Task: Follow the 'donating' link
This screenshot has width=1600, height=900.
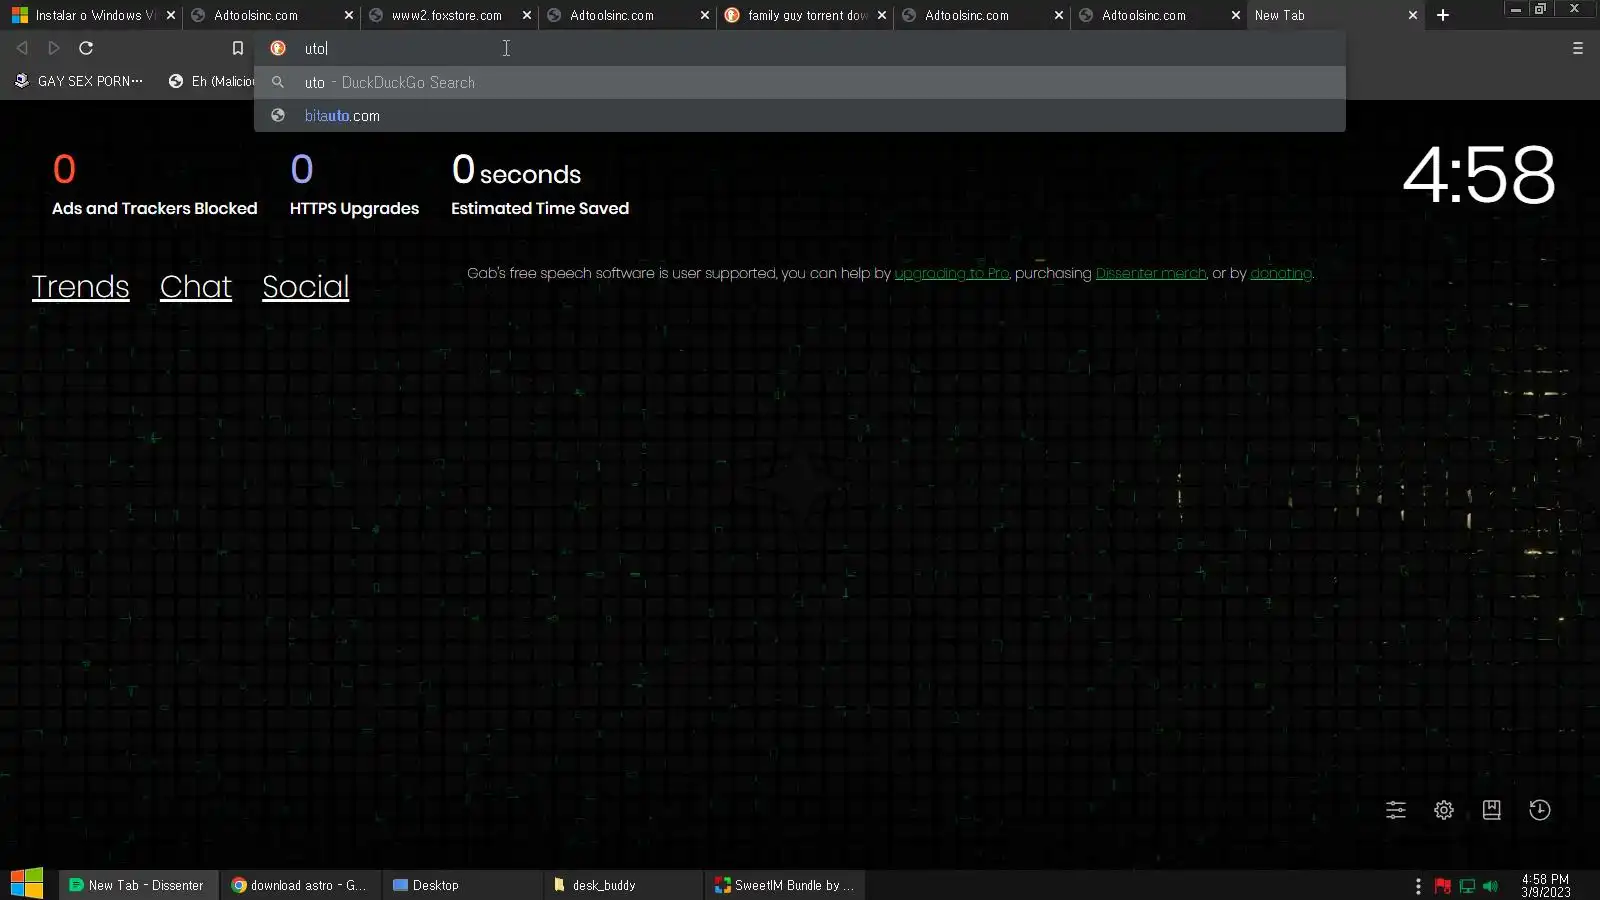Action: [x=1281, y=274]
